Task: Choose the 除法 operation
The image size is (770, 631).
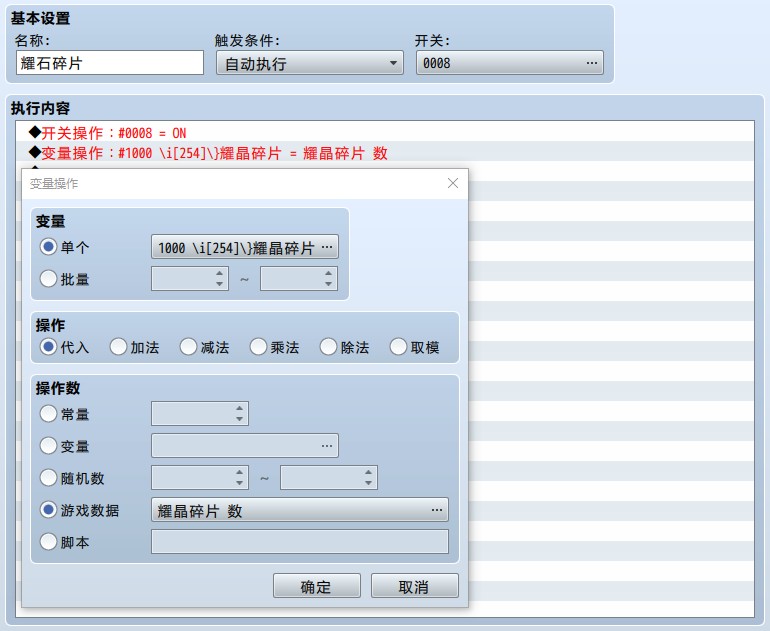Action: point(329,347)
